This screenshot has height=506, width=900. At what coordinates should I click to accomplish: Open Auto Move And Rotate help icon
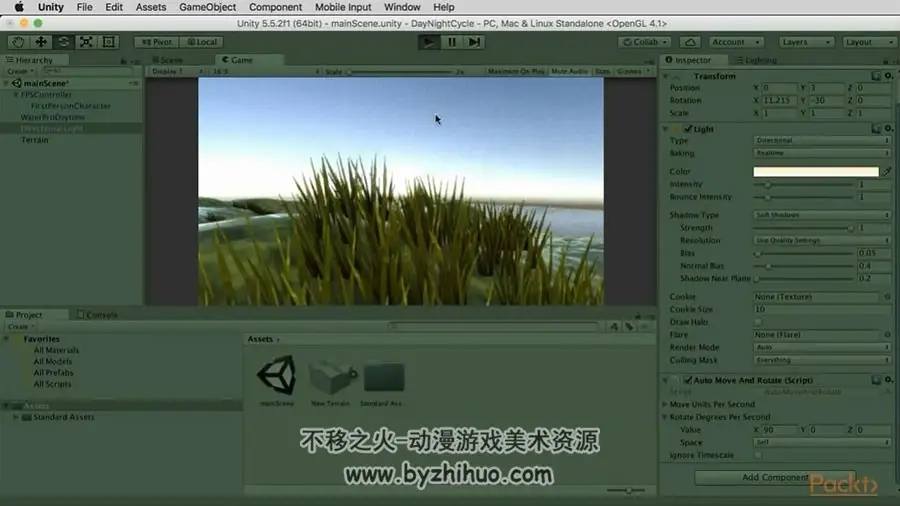click(876, 380)
